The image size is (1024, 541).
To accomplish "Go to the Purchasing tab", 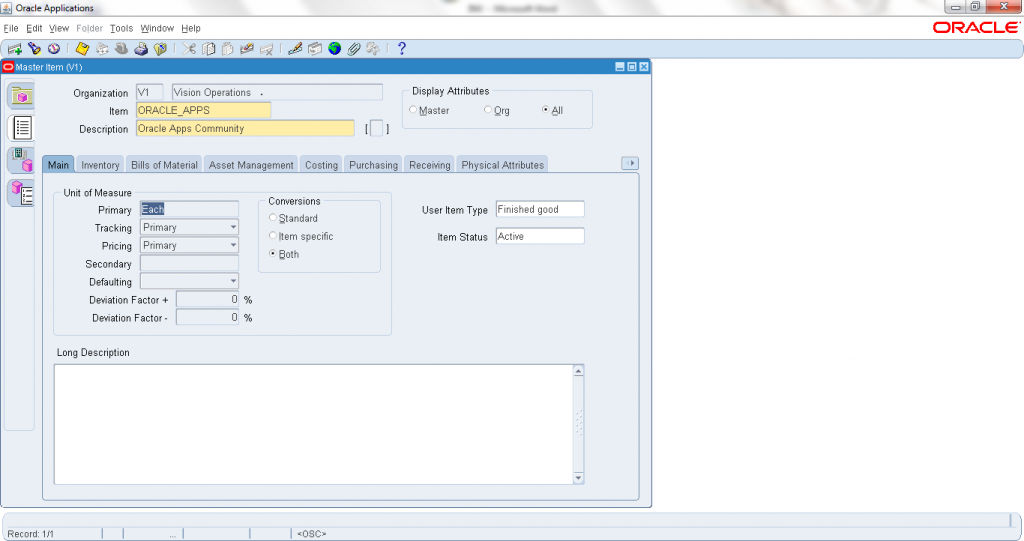I will [373, 165].
